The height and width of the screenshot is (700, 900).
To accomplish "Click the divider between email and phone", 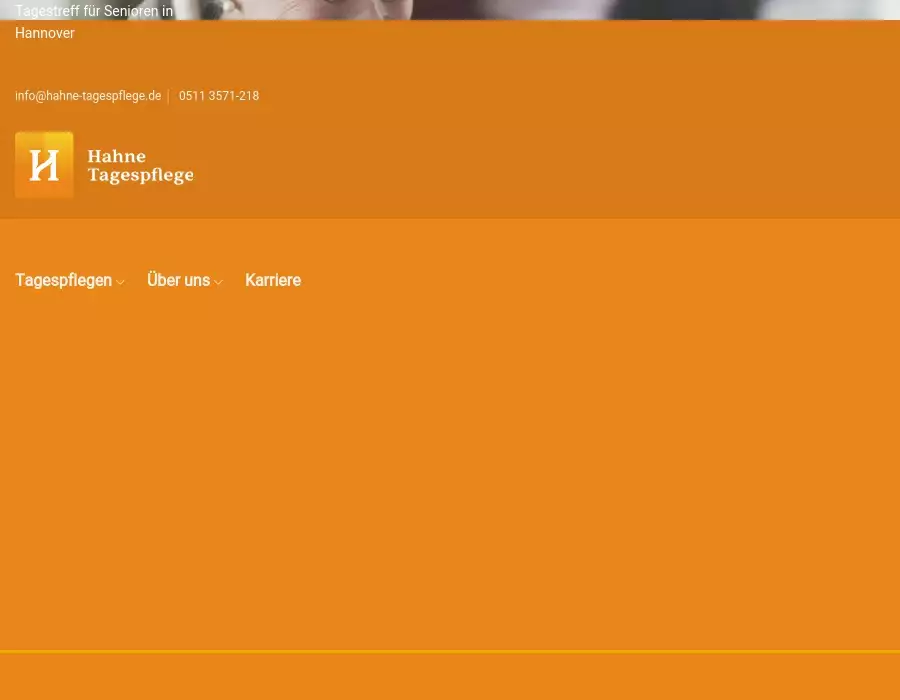I will 168,96.
